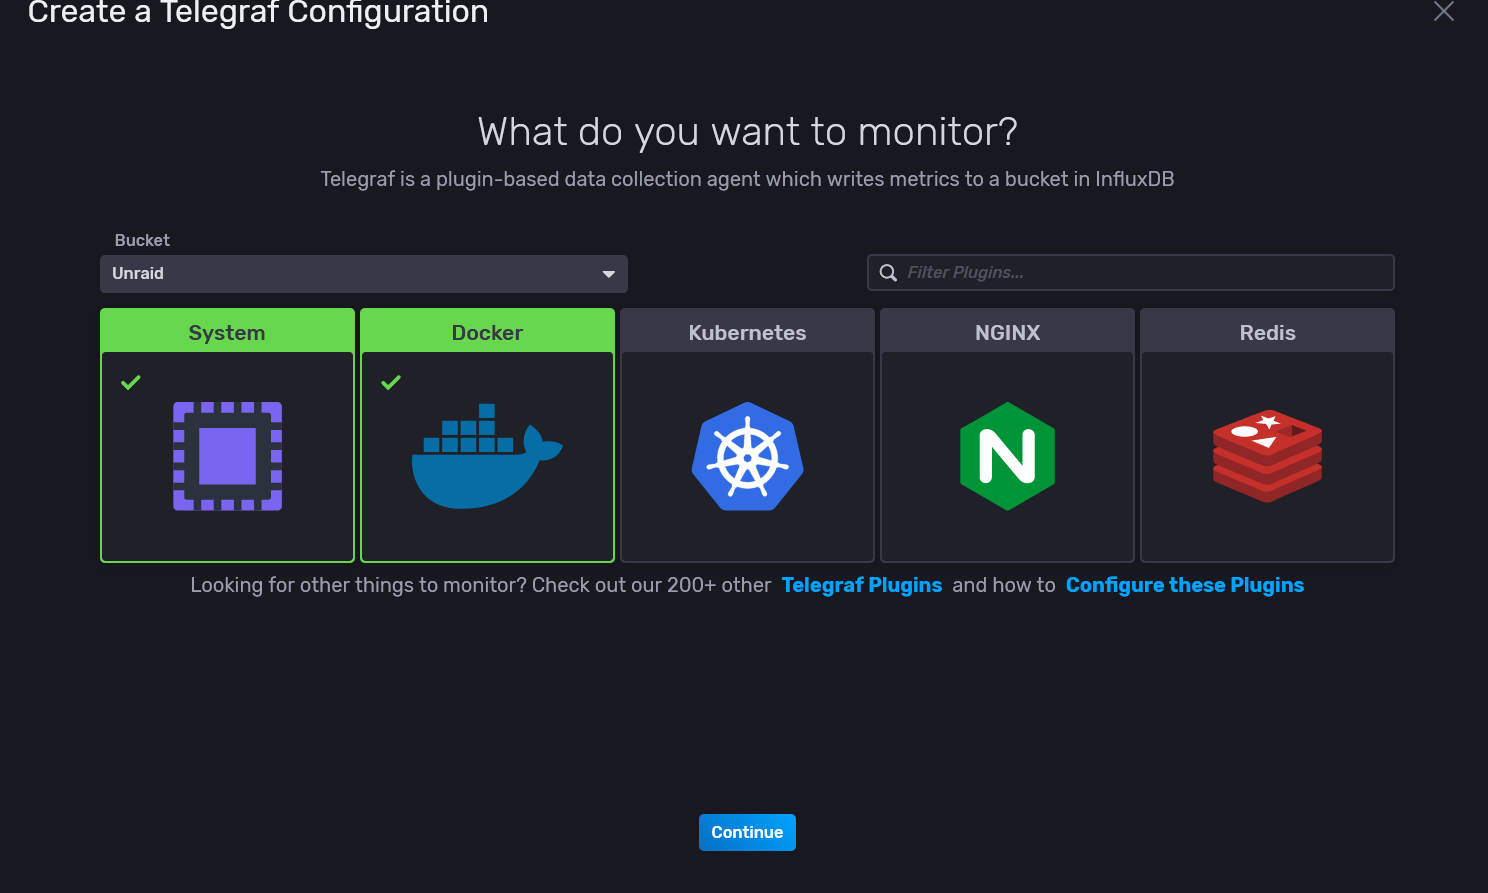The image size is (1488, 893).
Task: Focus the Filter Plugins search field
Action: [1131, 273]
